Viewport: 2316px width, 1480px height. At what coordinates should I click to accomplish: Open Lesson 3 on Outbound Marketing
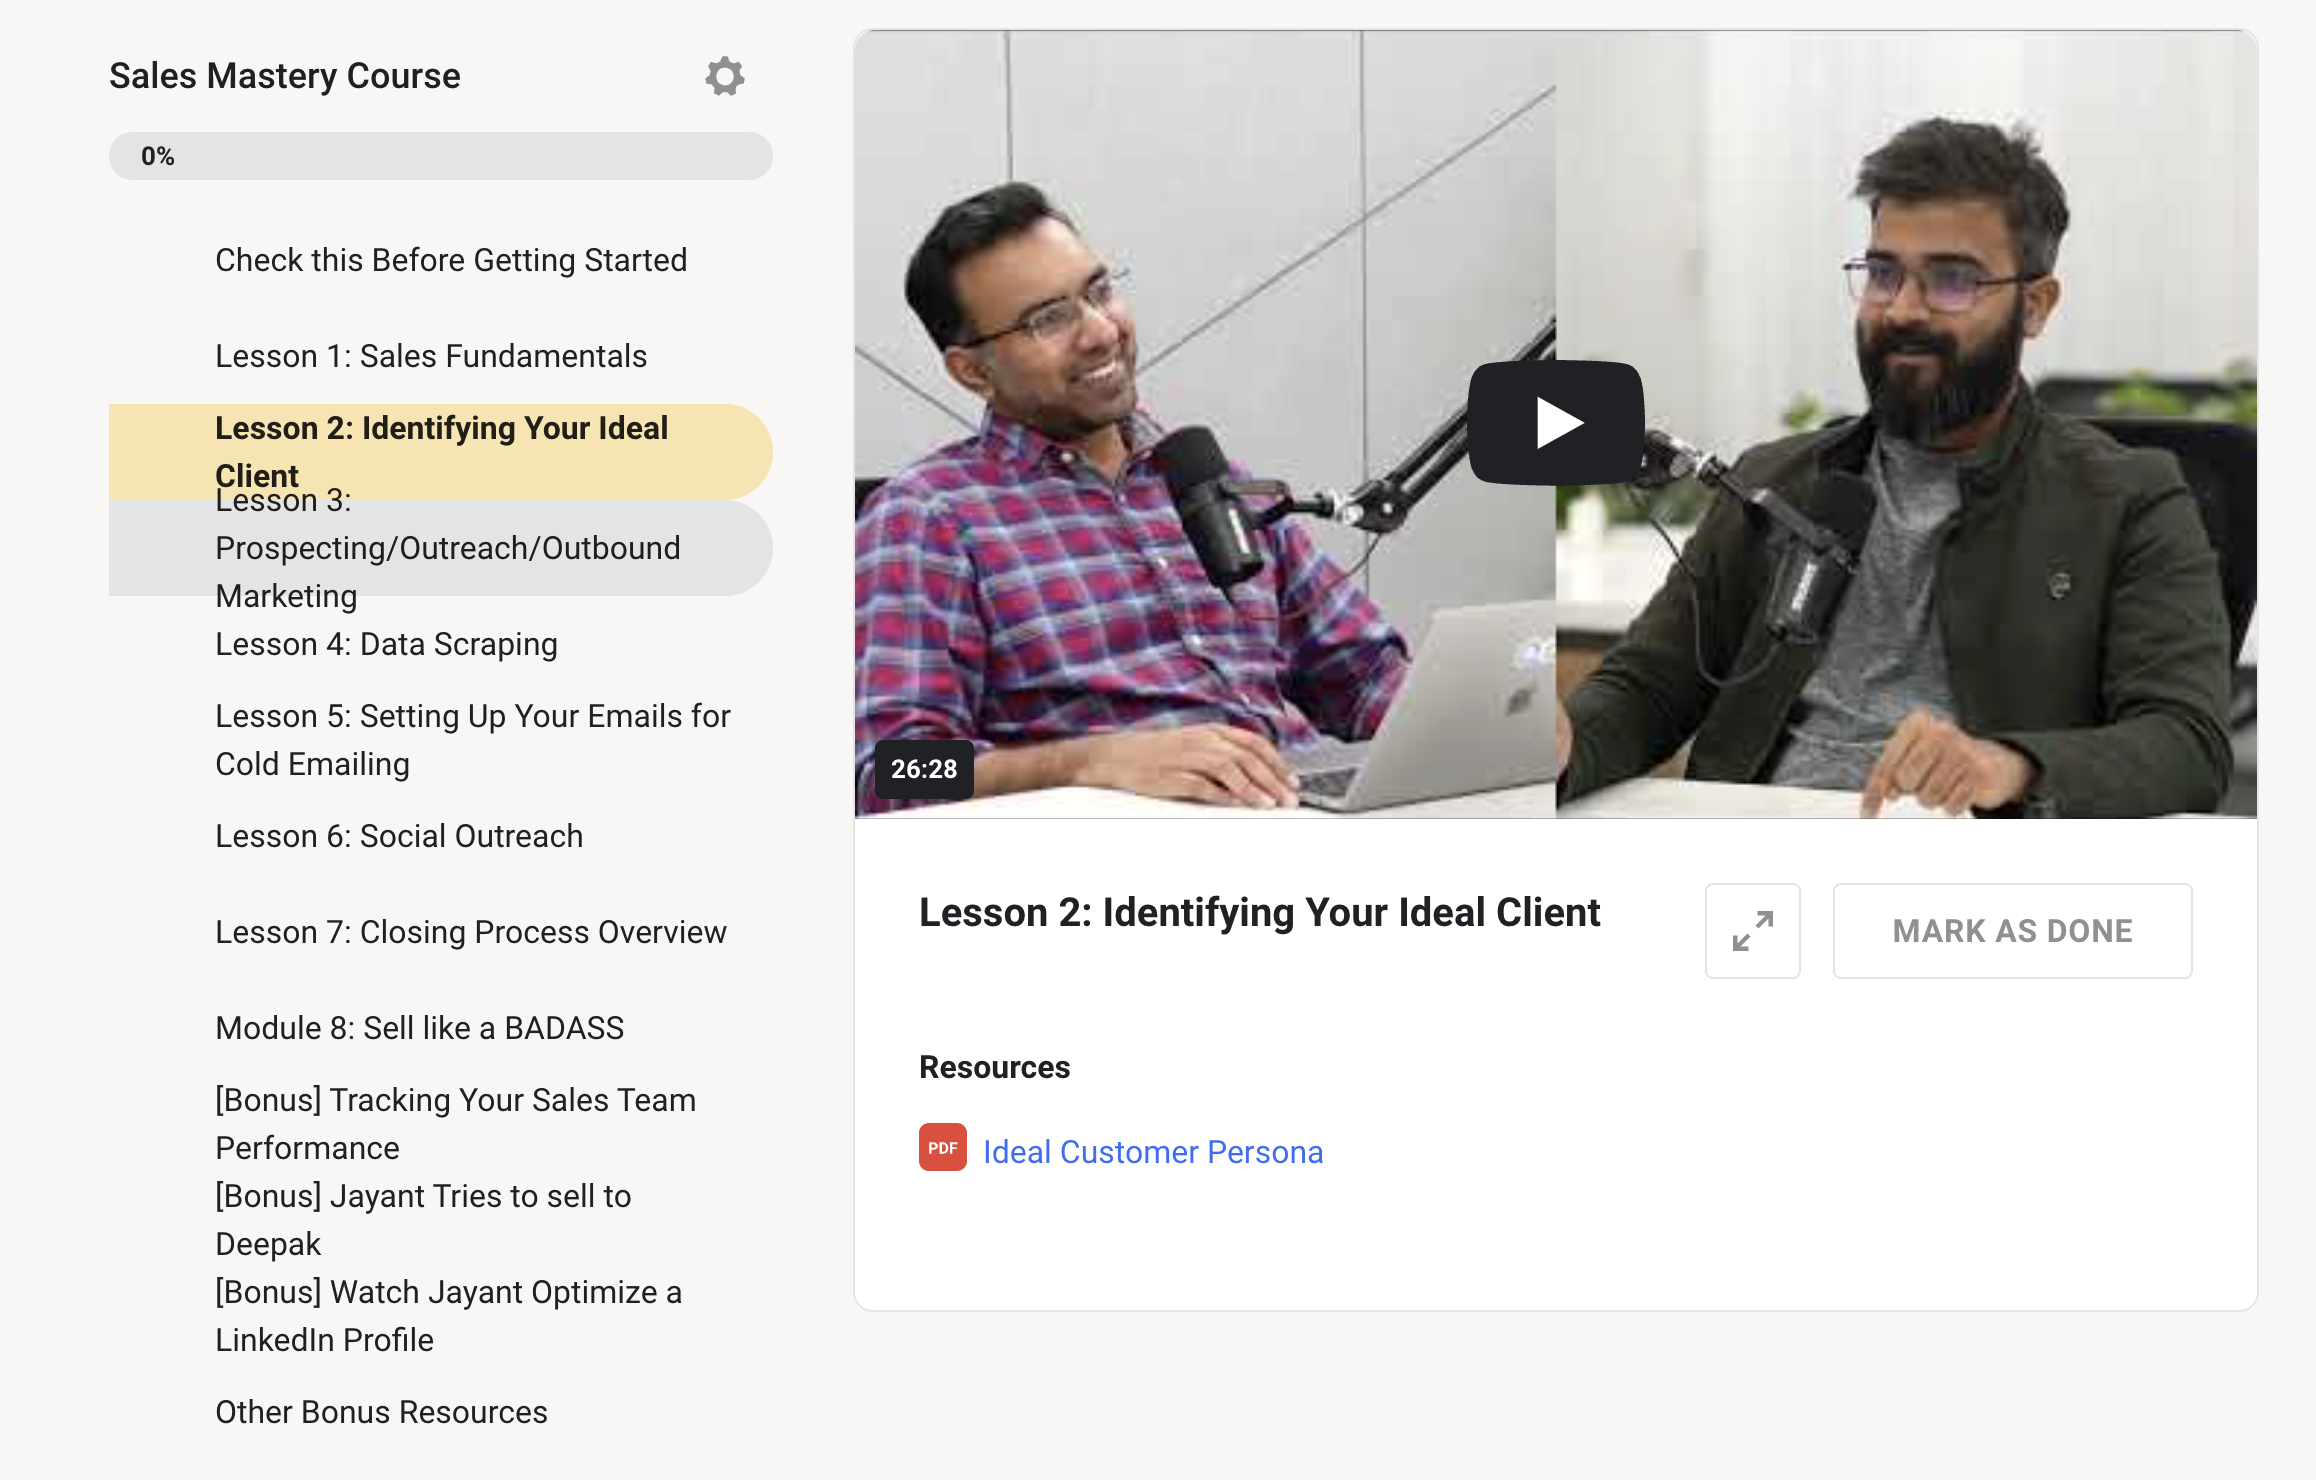[x=447, y=547]
